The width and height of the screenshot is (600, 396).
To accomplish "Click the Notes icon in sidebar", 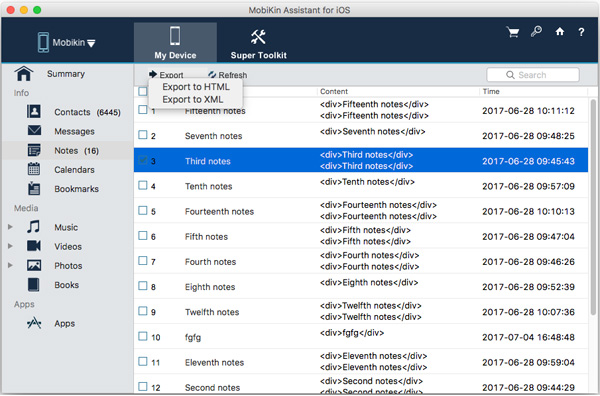I will click(x=34, y=150).
